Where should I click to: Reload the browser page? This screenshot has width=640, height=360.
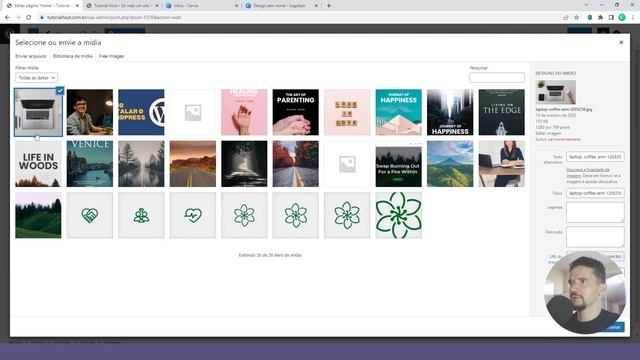click(29, 17)
